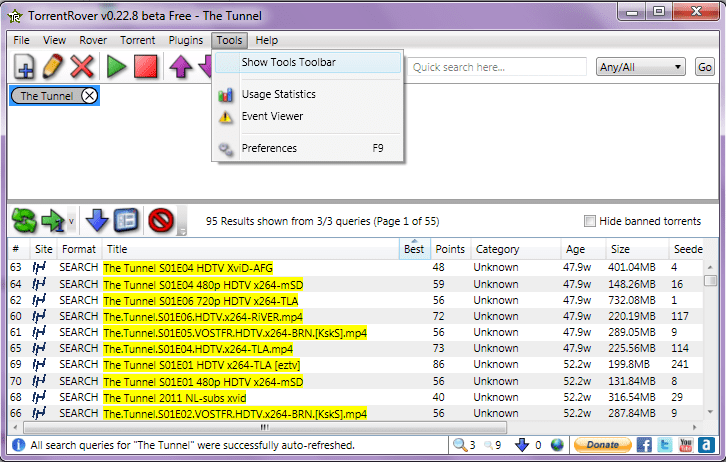This screenshot has height=462, width=726.
Task: Open Event Viewer from Tools menu
Action: coord(307,116)
